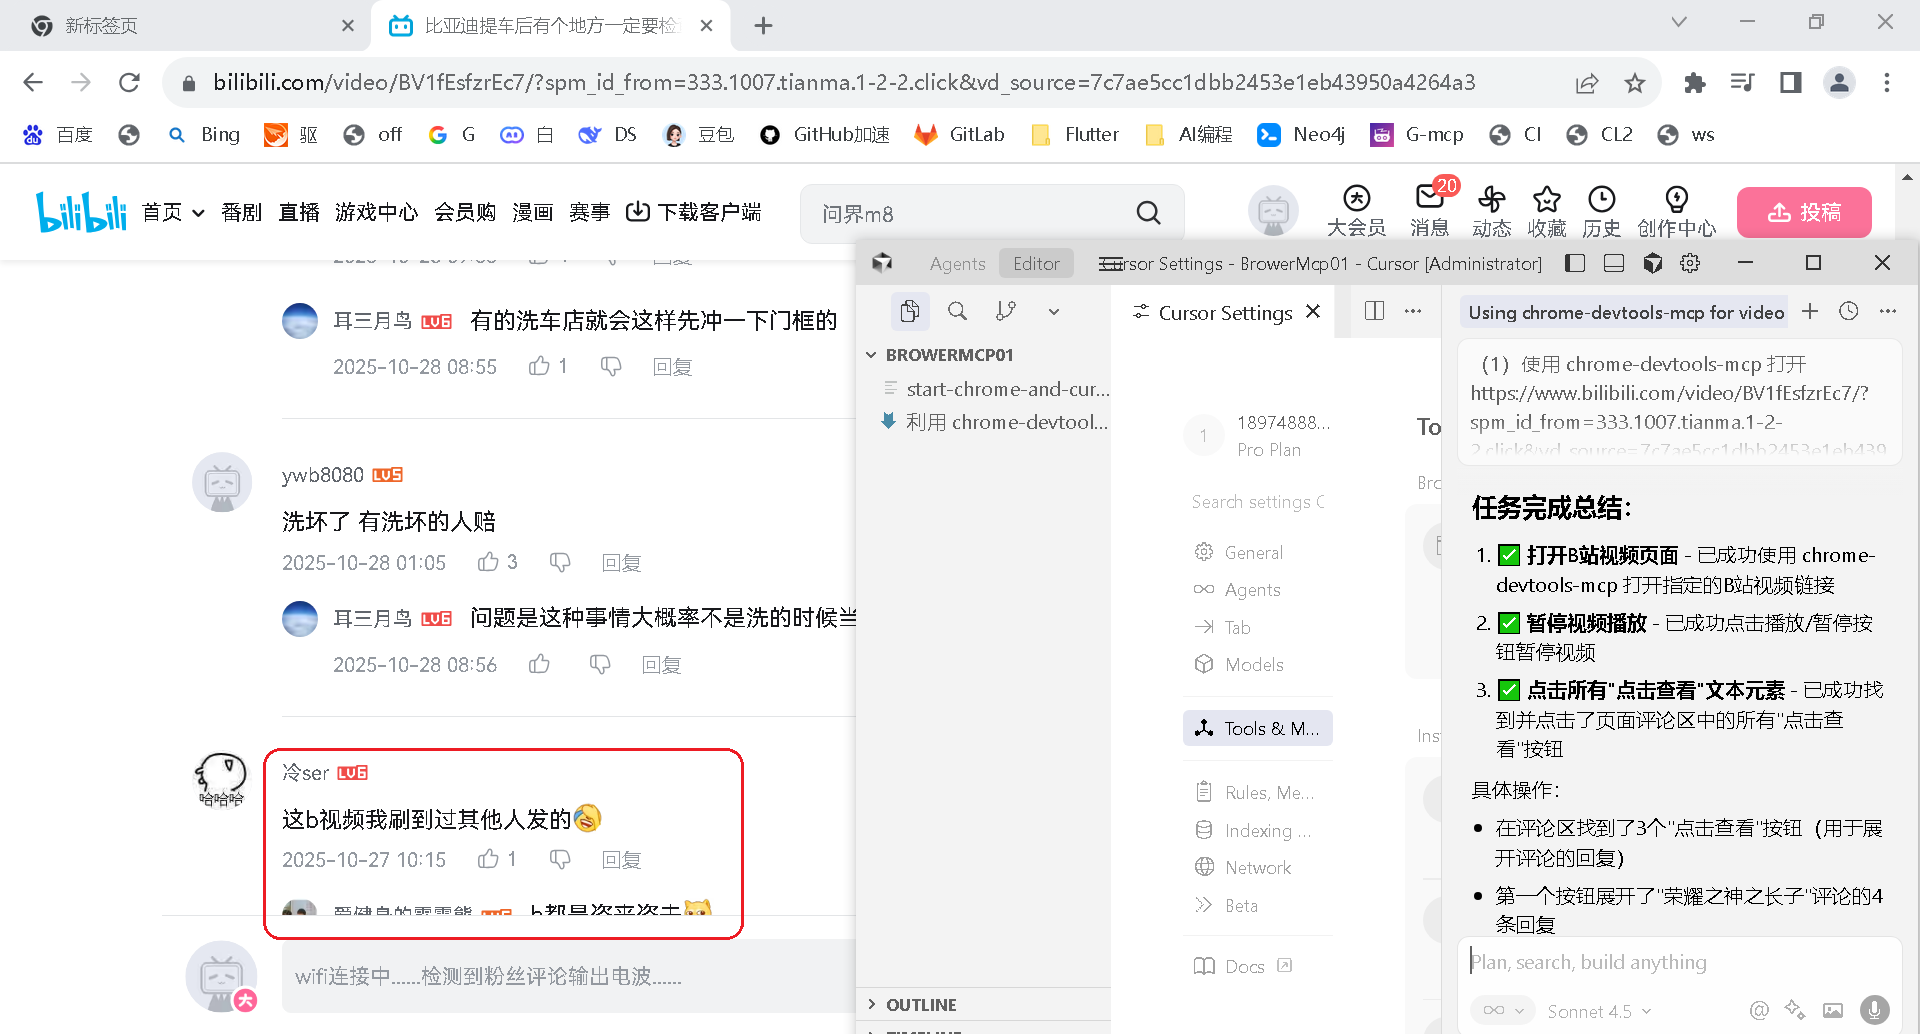
Task: Open 动态 feed icon on bilibili
Action: click(x=1492, y=212)
